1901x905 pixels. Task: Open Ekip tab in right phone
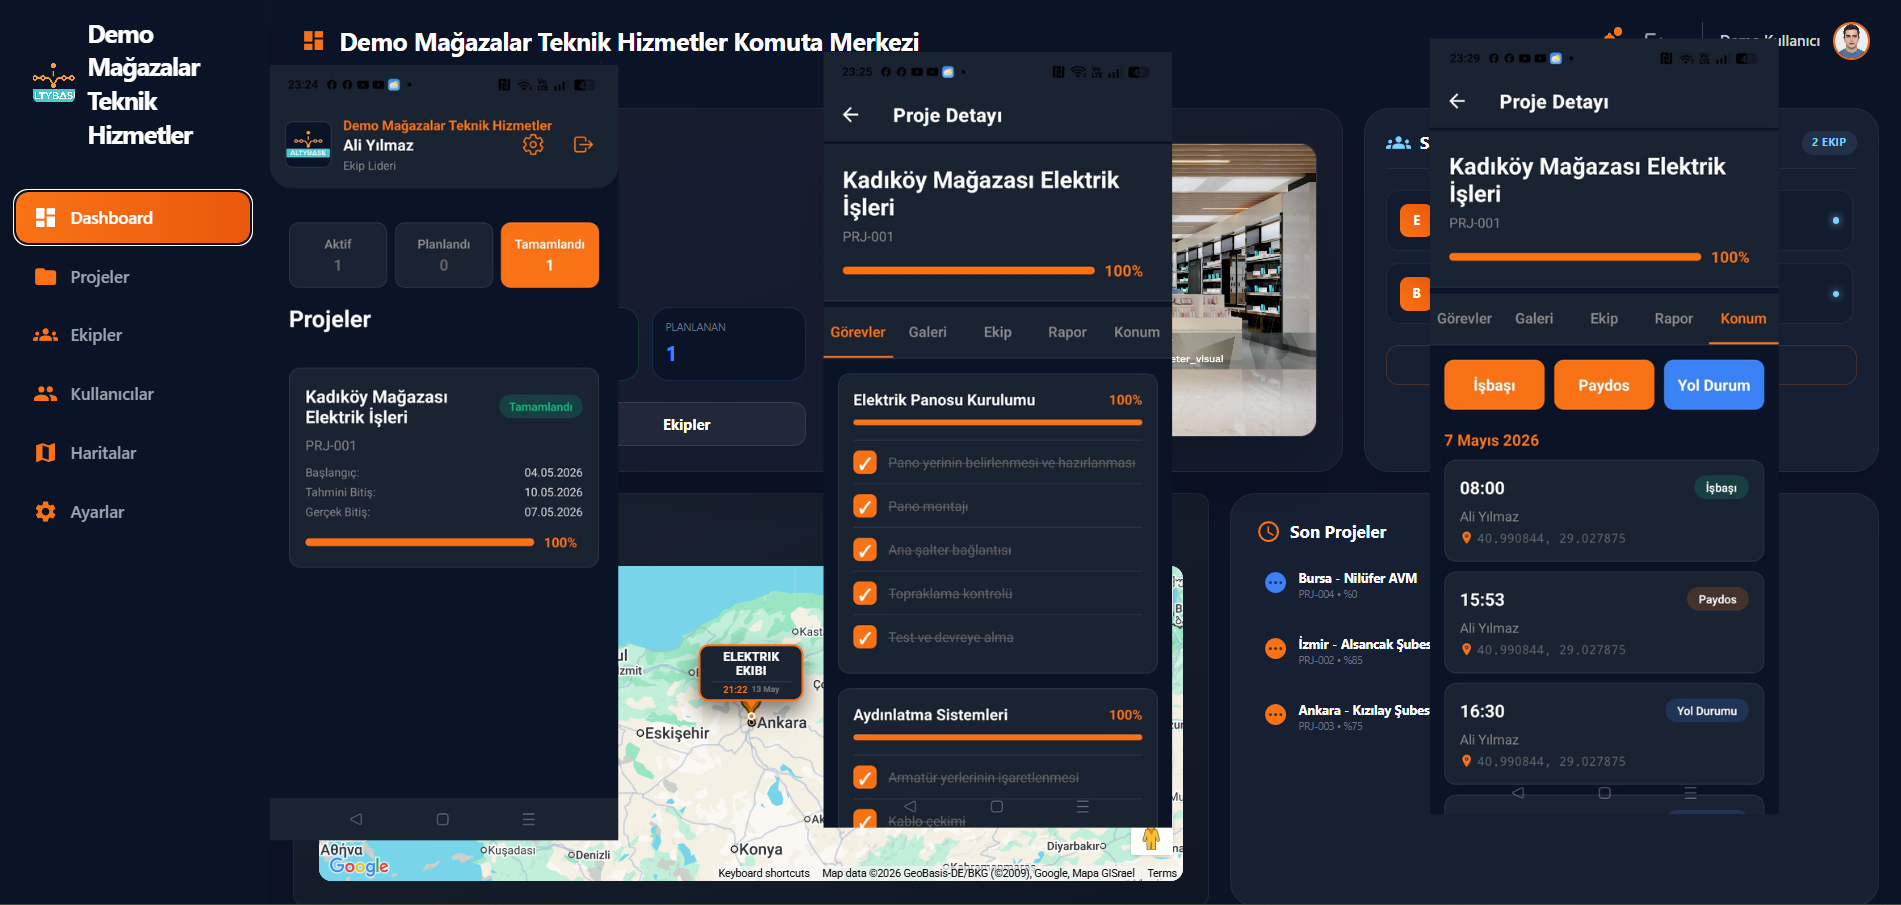click(1604, 319)
